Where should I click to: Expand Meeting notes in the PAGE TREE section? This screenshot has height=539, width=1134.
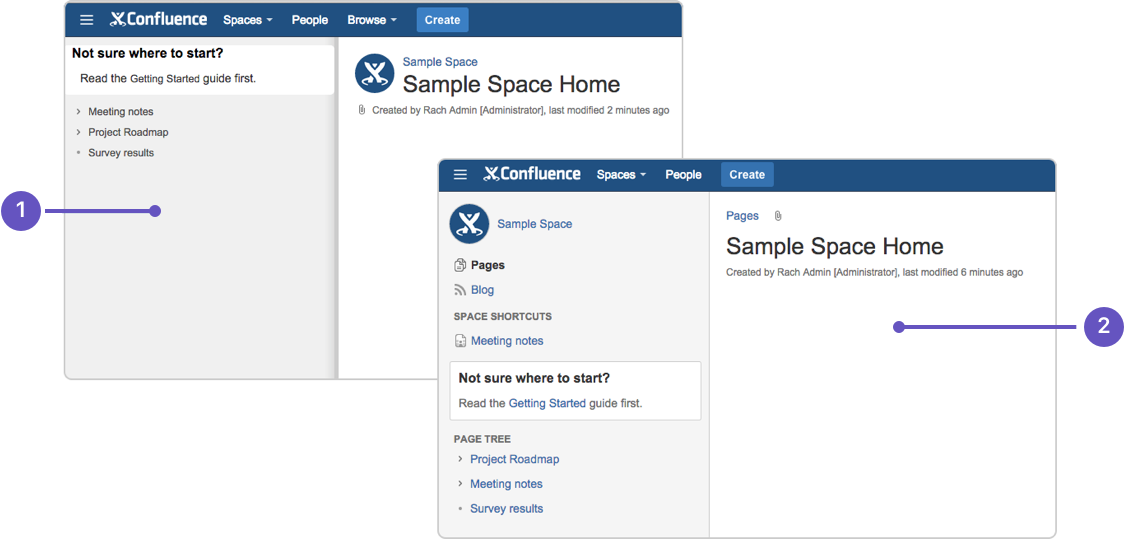(x=460, y=484)
